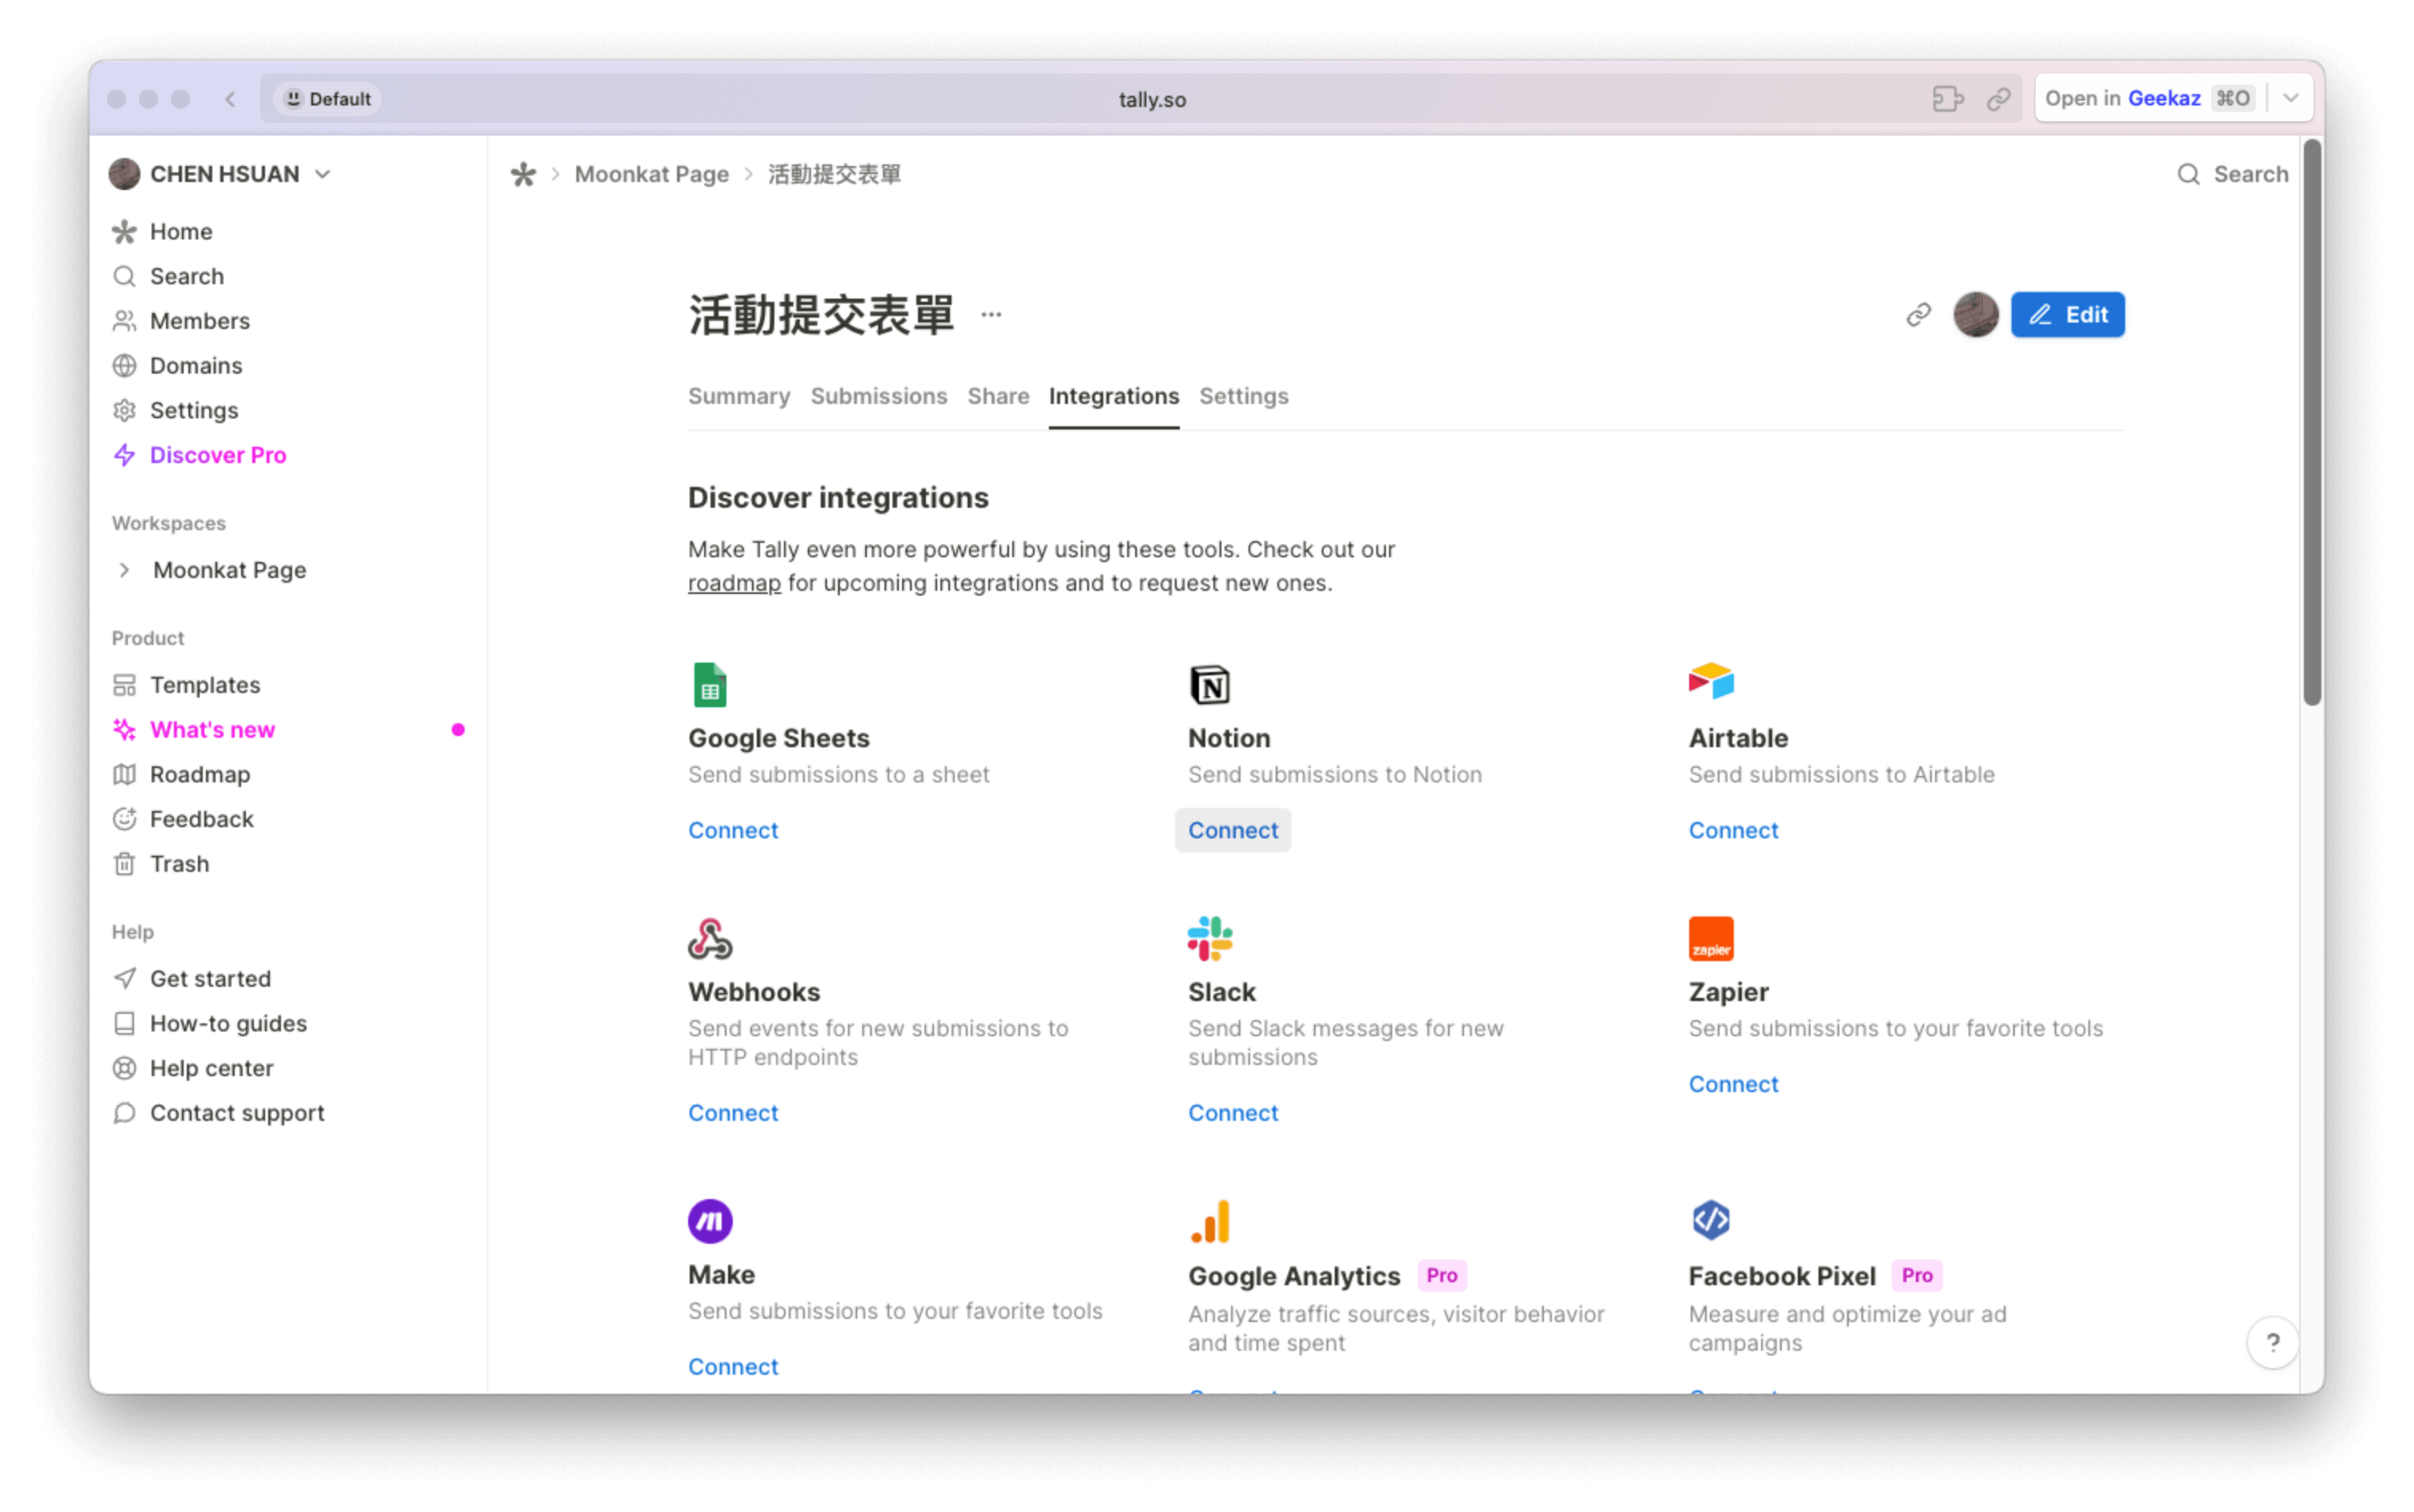This screenshot has height=1512, width=2414.
Task: Click the Contact support chat bubble icon
Action: pyautogui.click(x=124, y=1113)
